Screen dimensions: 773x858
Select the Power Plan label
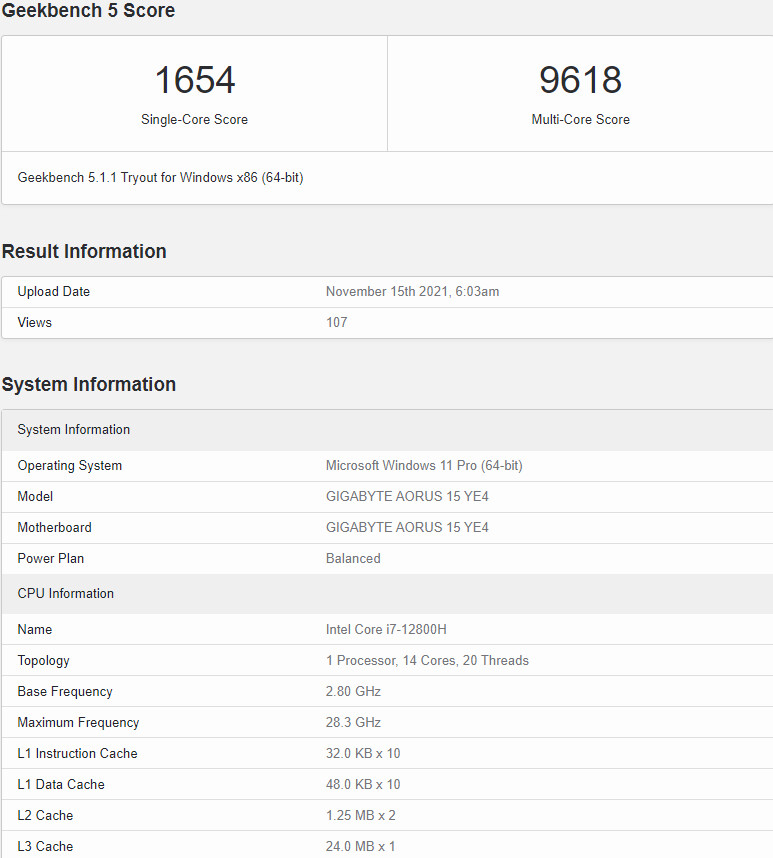coord(51,559)
